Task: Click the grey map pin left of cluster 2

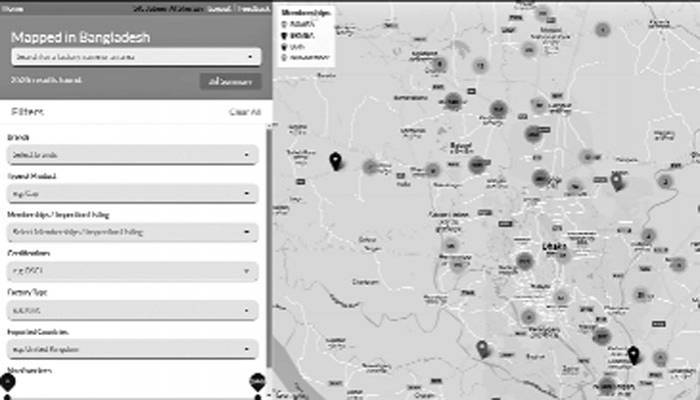Action: (617, 181)
